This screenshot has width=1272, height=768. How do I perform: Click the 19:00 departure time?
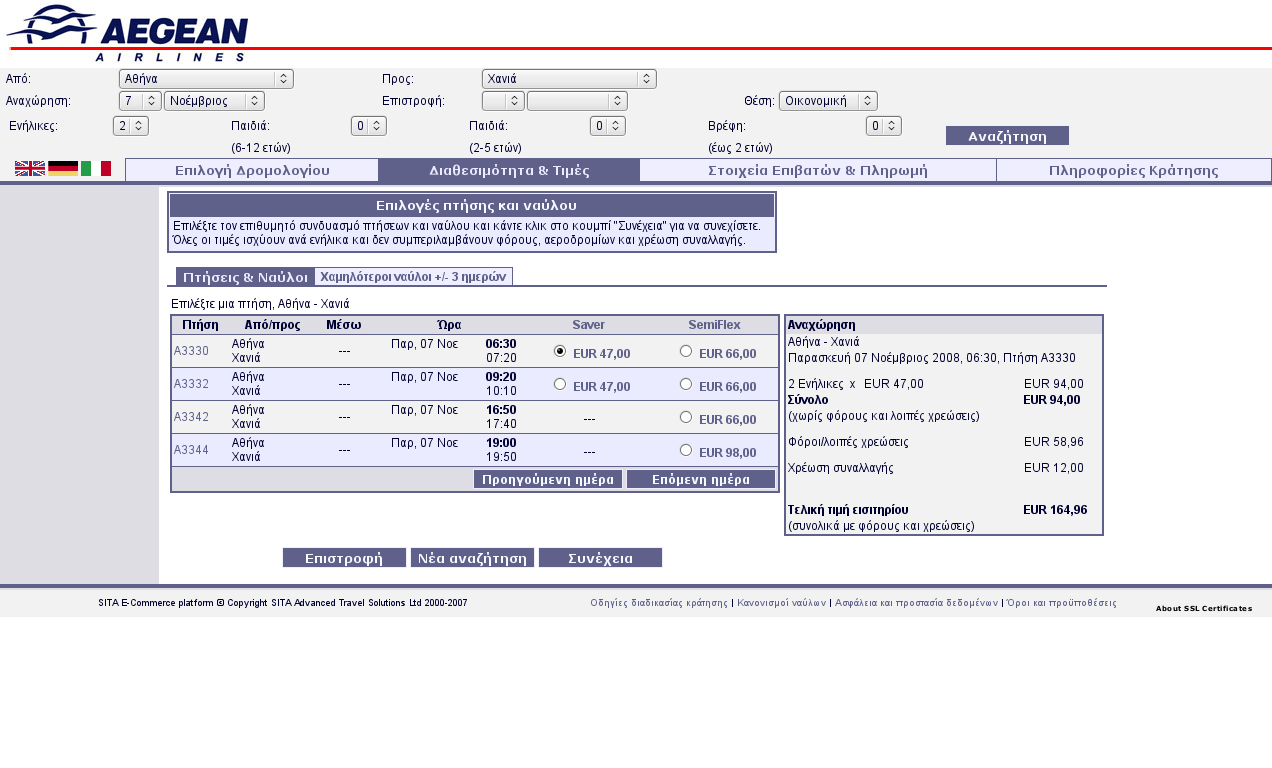[501, 443]
